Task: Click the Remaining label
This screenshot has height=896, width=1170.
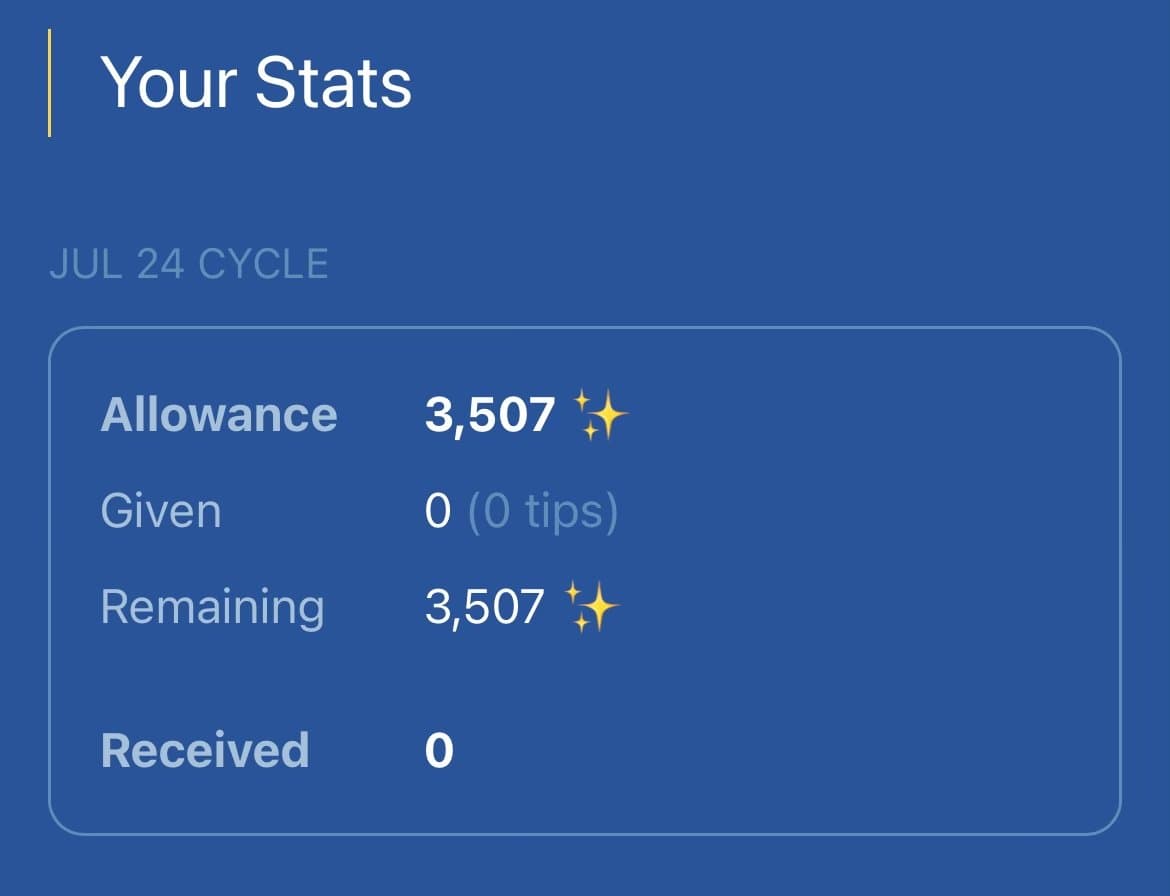Action: coord(212,607)
